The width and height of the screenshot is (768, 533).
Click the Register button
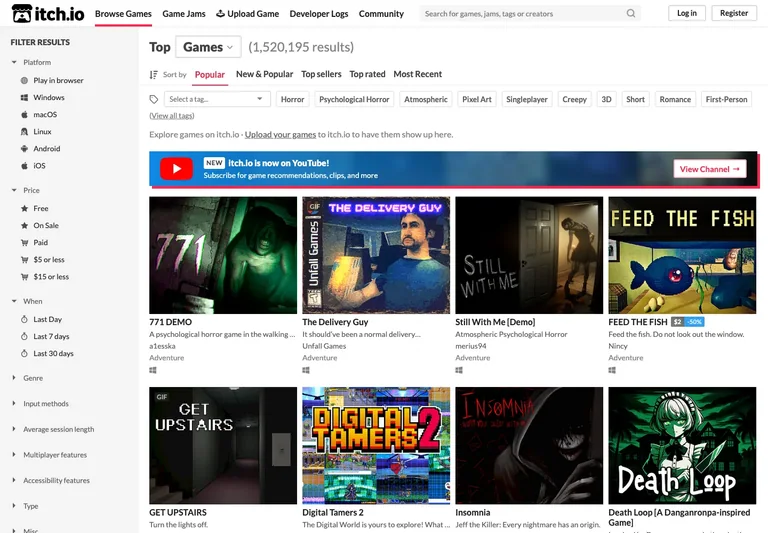[x=734, y=13]
